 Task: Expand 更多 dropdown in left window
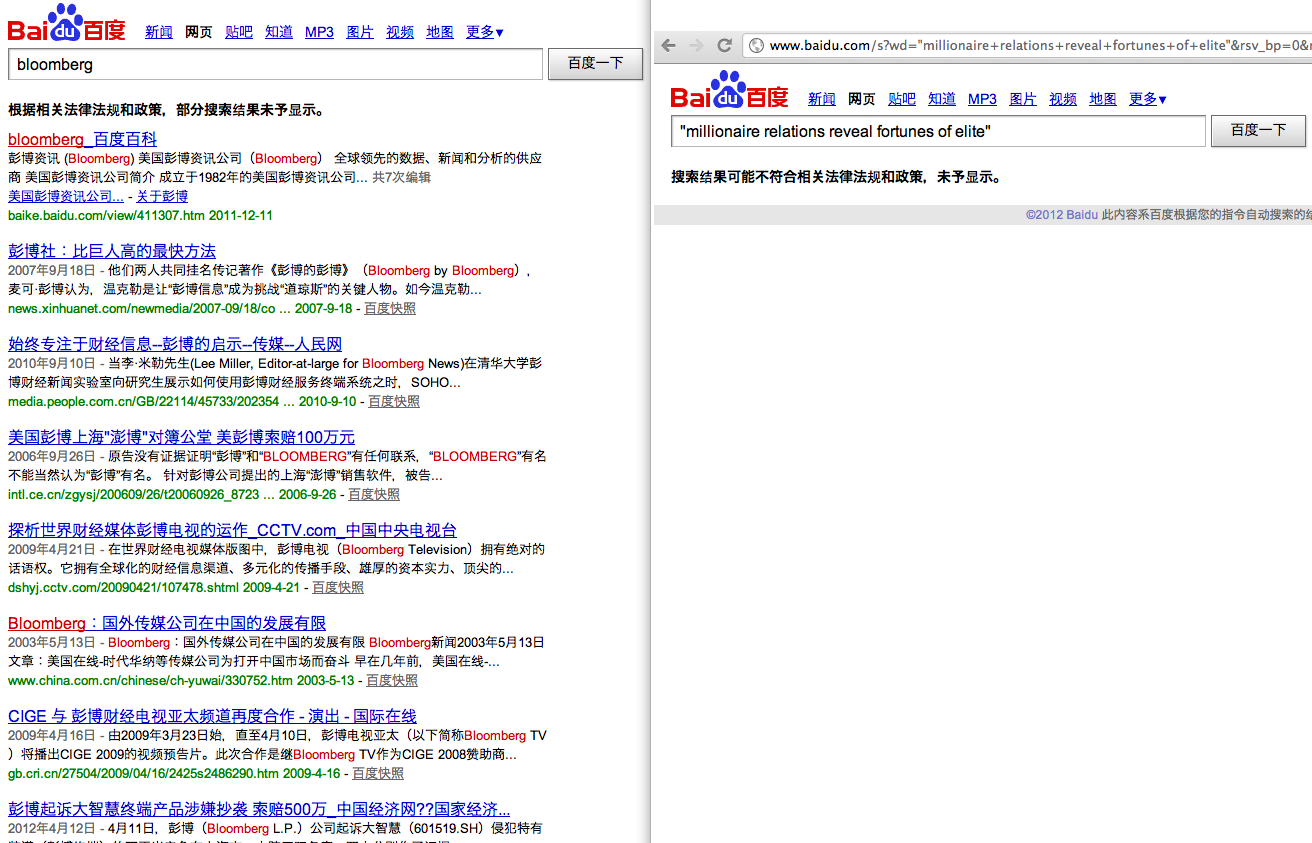coord(485,32)
